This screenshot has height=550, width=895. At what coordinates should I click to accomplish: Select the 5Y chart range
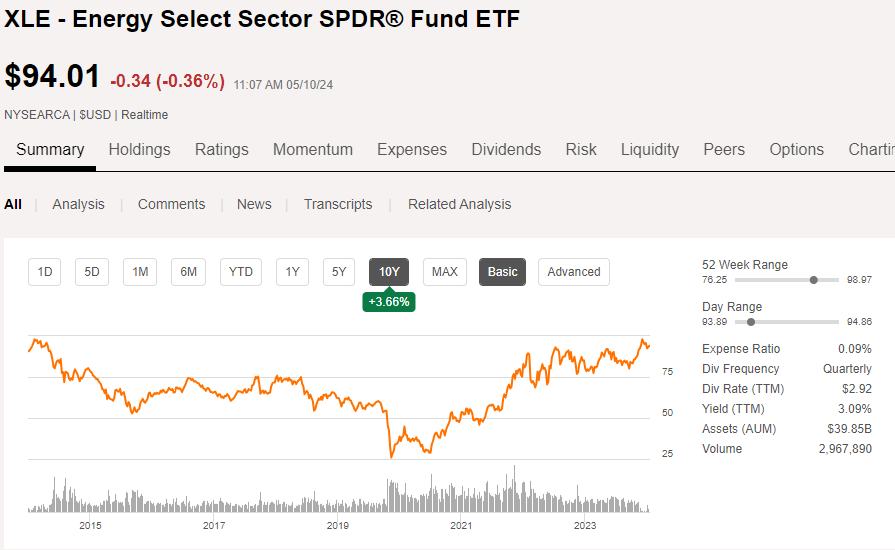point(339,272)
